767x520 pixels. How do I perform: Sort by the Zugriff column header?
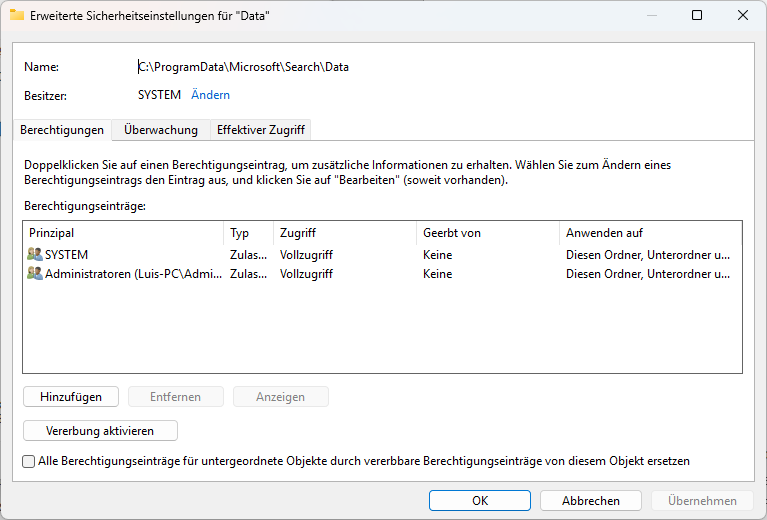pyautogui.click(x=345, y=233)
